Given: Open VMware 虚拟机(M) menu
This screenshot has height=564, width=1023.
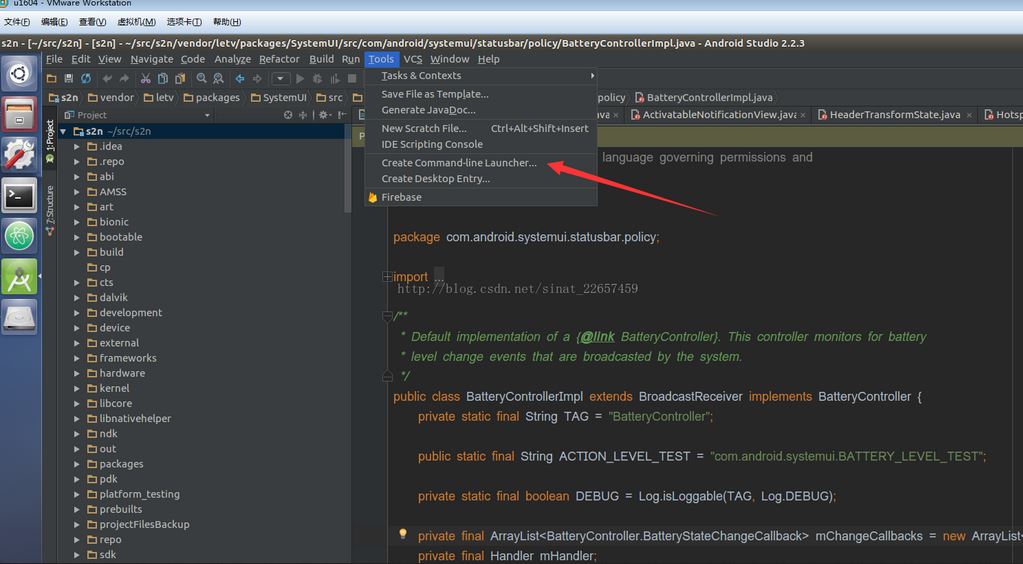Looking at the screenshot, I should (136, 22).
